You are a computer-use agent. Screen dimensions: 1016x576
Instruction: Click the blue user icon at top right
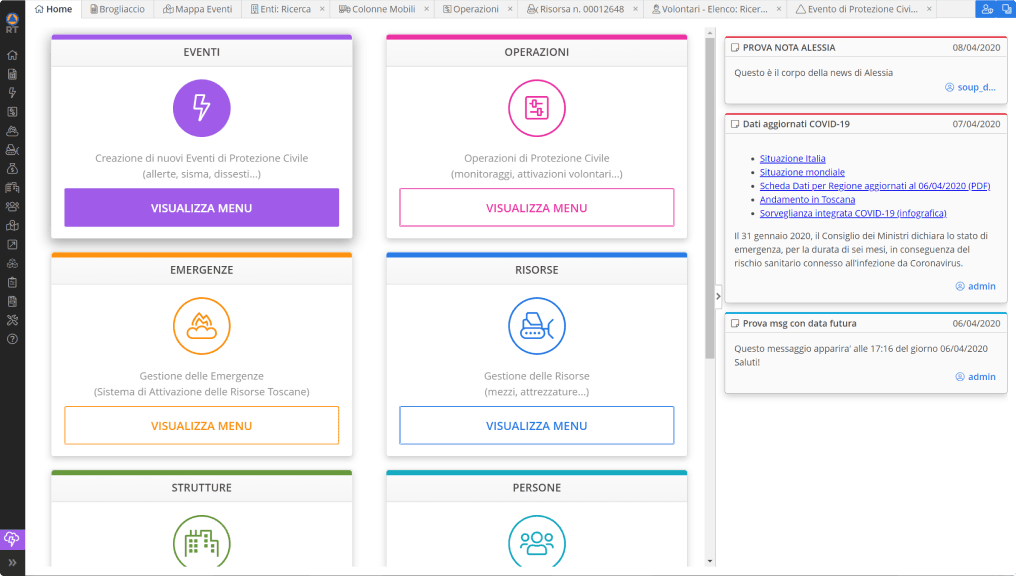pos(987,9)
